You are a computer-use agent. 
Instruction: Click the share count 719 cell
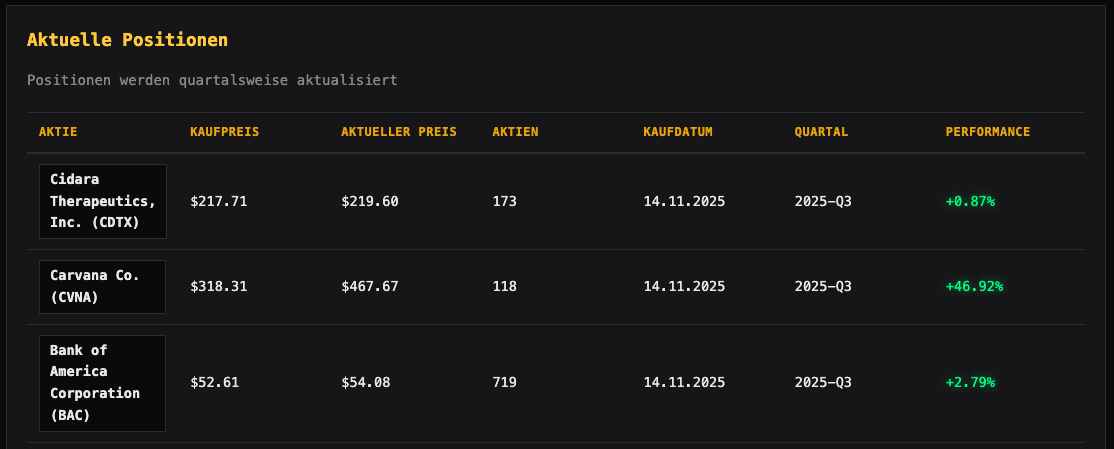505,382
